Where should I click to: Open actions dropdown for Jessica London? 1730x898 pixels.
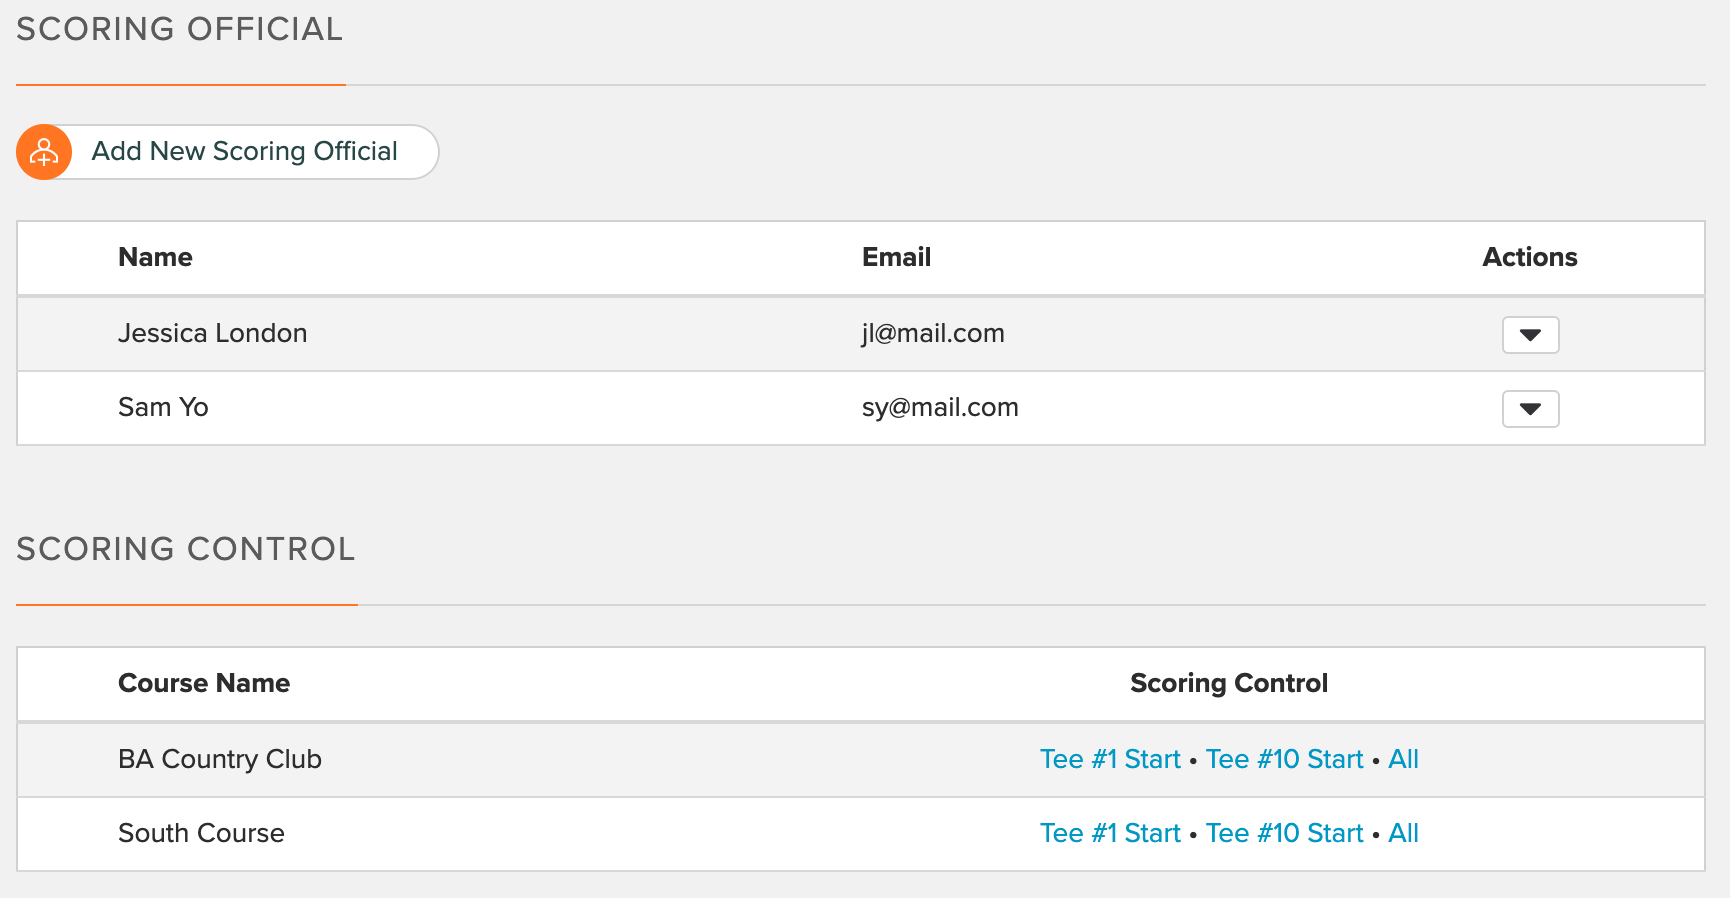tap(1530, 335)
